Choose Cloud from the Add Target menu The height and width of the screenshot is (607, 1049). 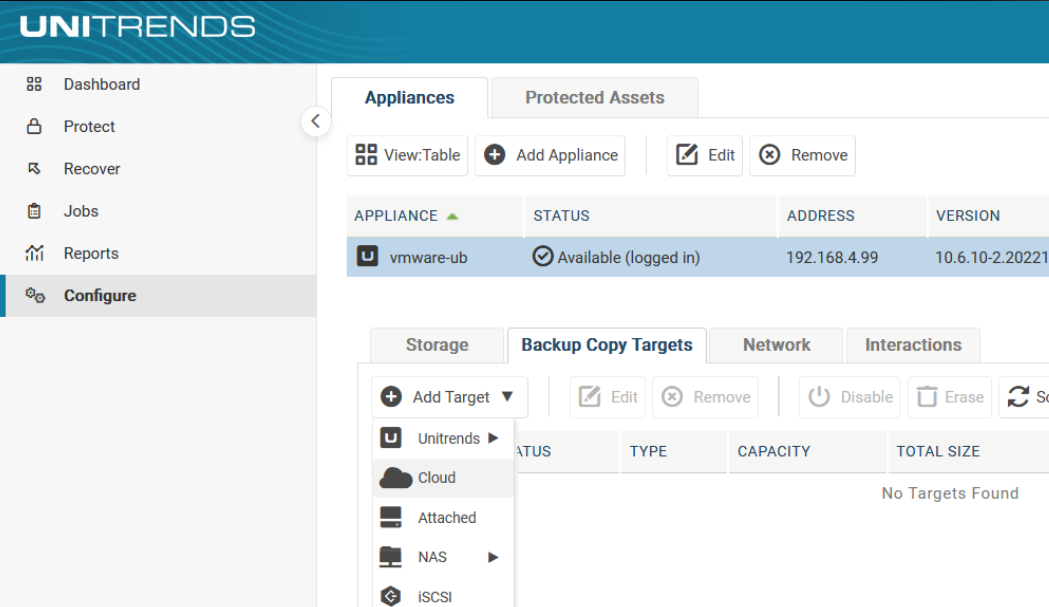pos(443,478)
